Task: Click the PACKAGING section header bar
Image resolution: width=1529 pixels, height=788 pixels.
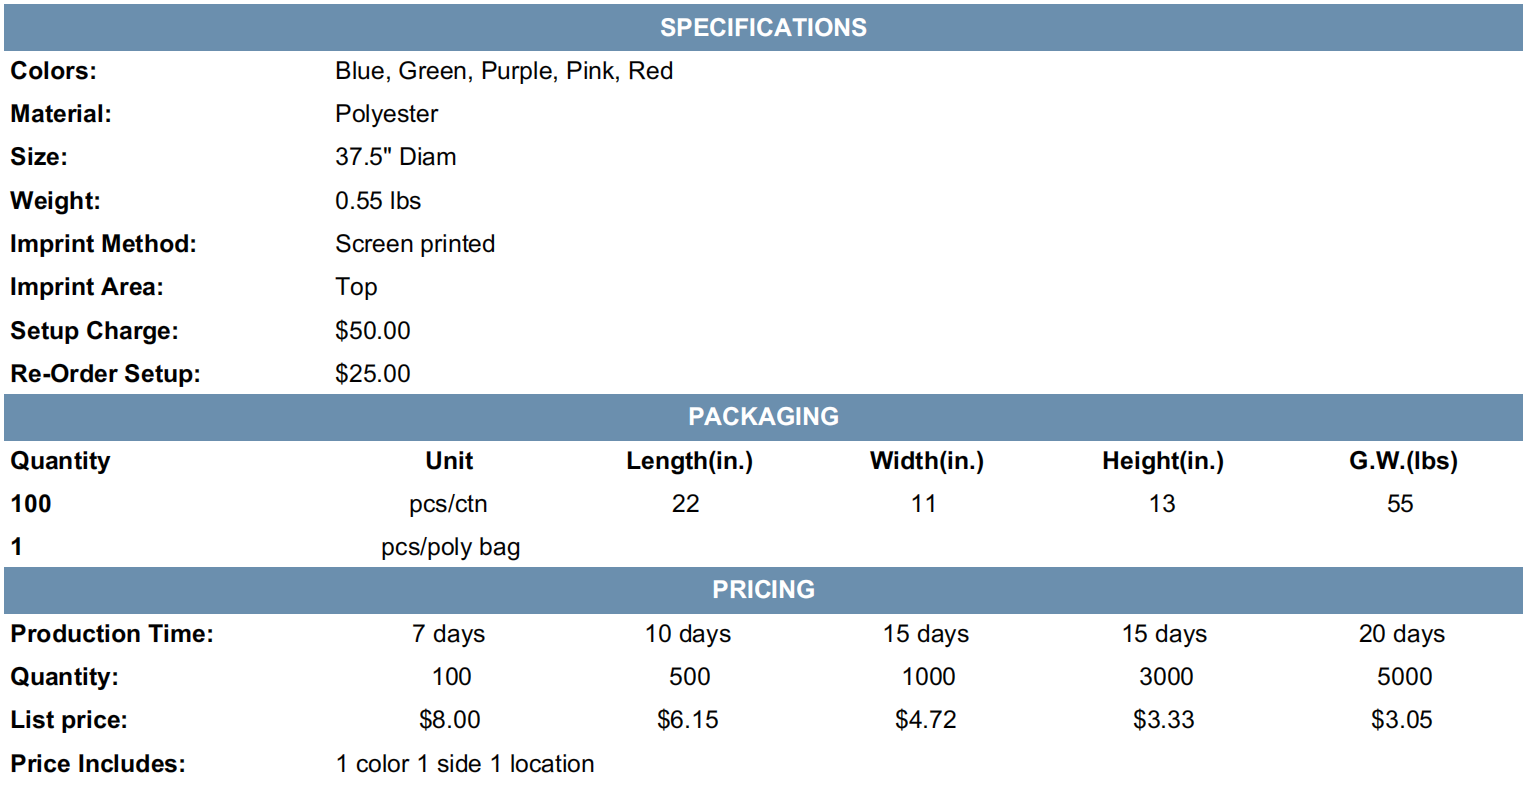Action: click(763, 417)
